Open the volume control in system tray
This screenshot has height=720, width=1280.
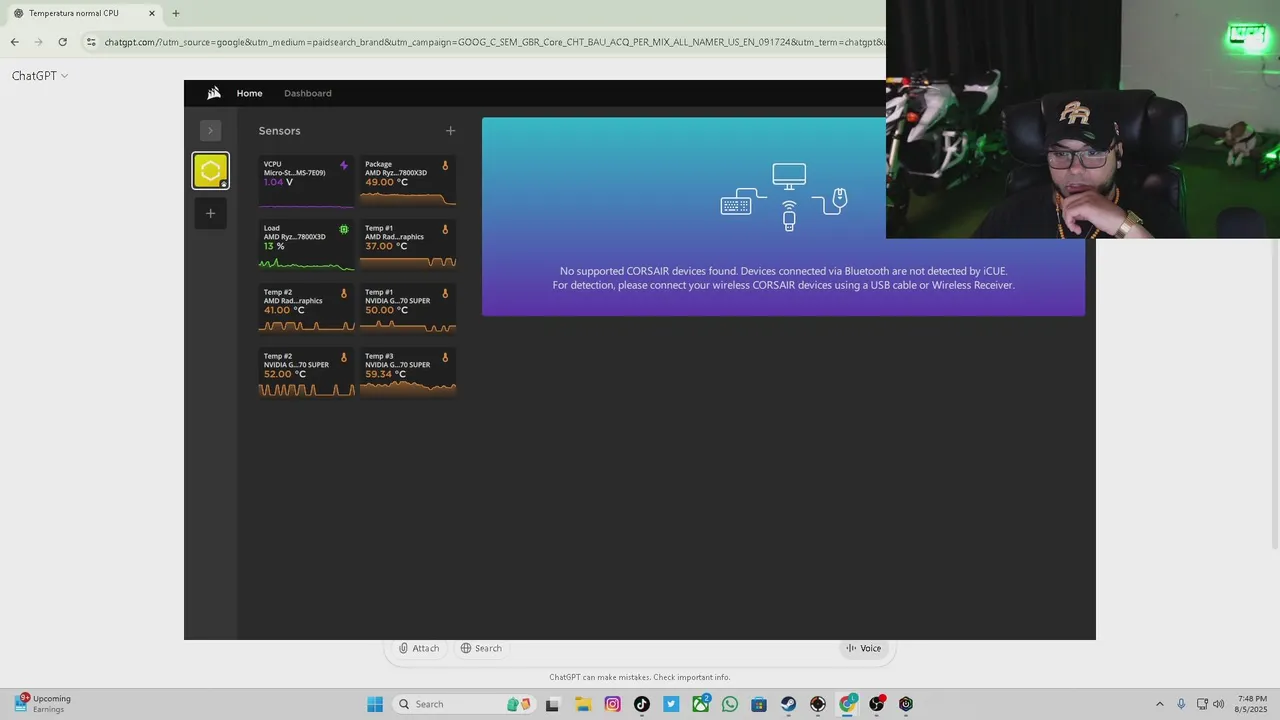[1218, 704]
